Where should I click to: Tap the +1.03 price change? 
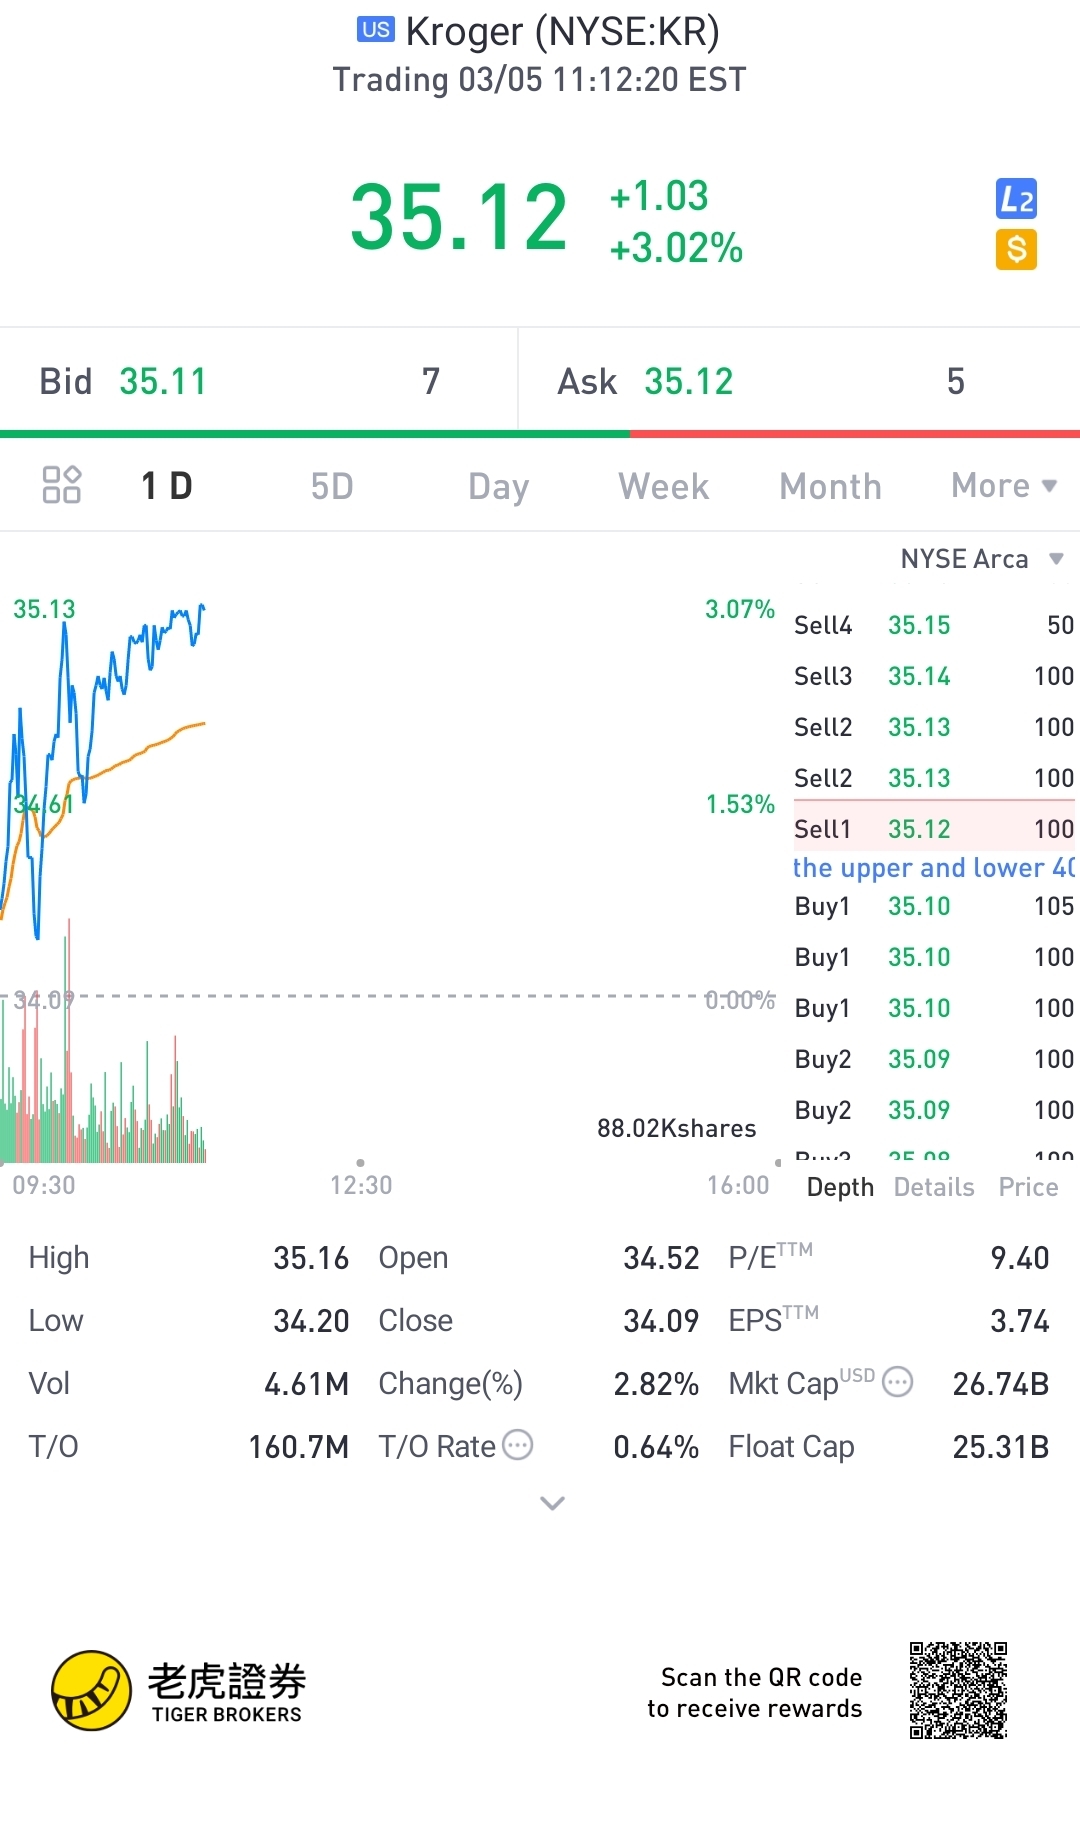click(x=659, y=196)
